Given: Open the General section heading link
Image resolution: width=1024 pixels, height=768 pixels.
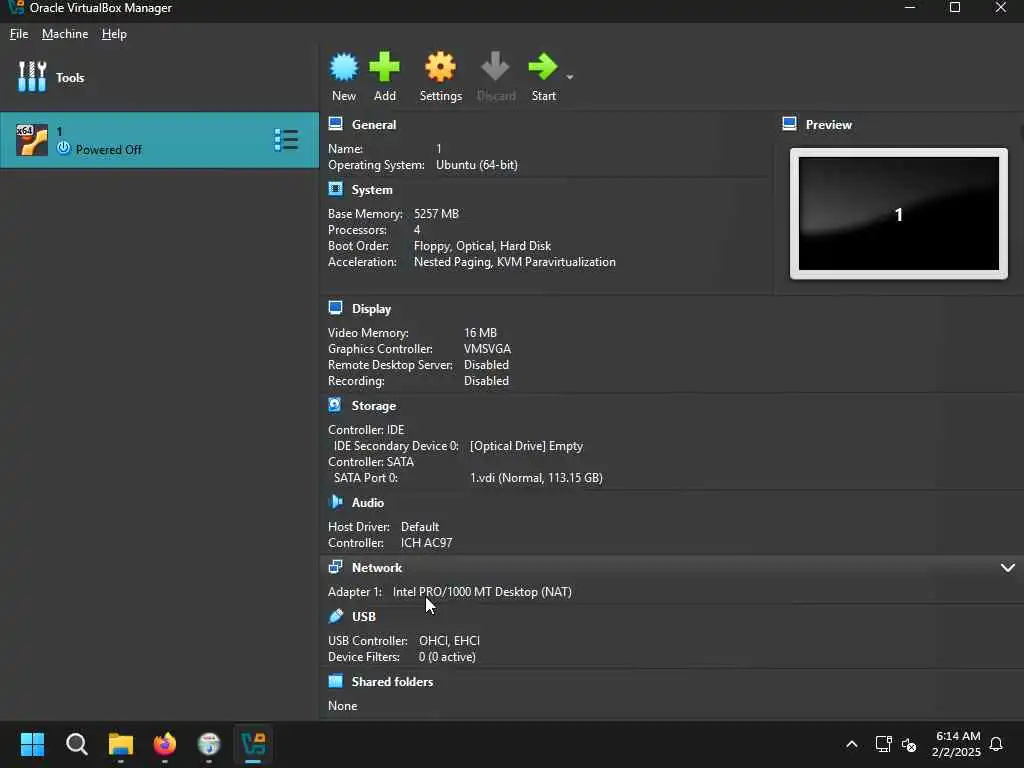Looking at the screenshot, I should [374, 125].
